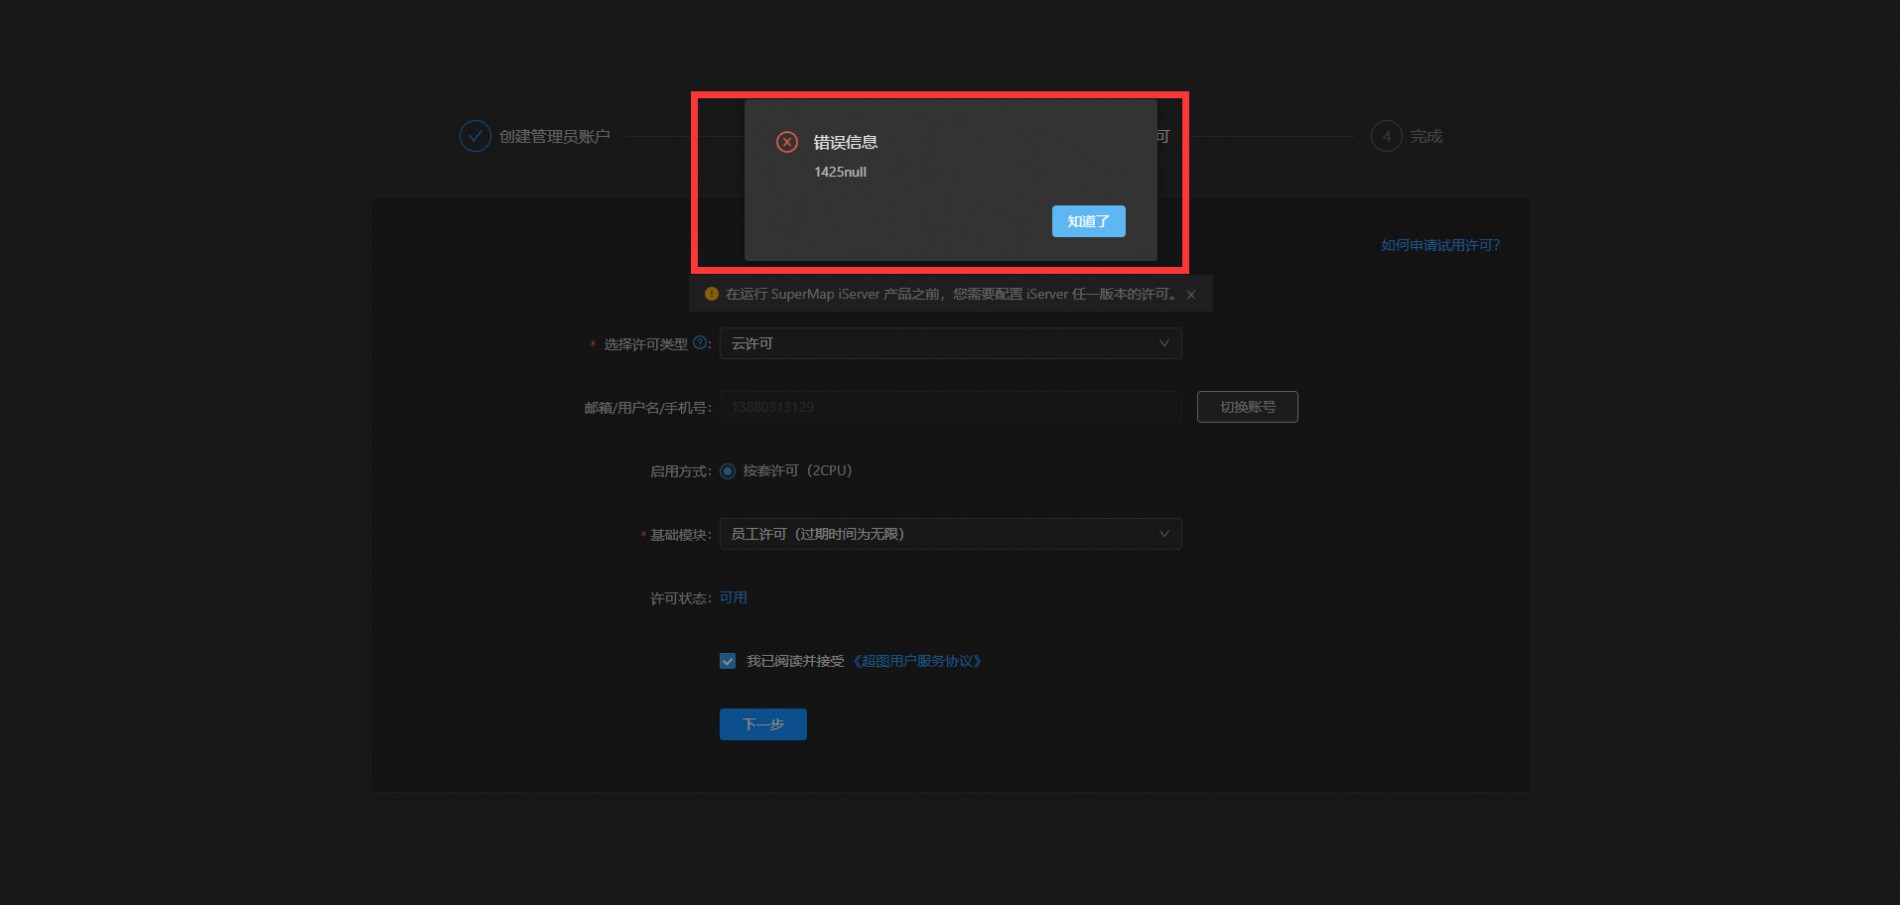The height and width of the screenshot is (905, 1900).
Task: Click the 1425null error message text
Action: pos(840,172)
